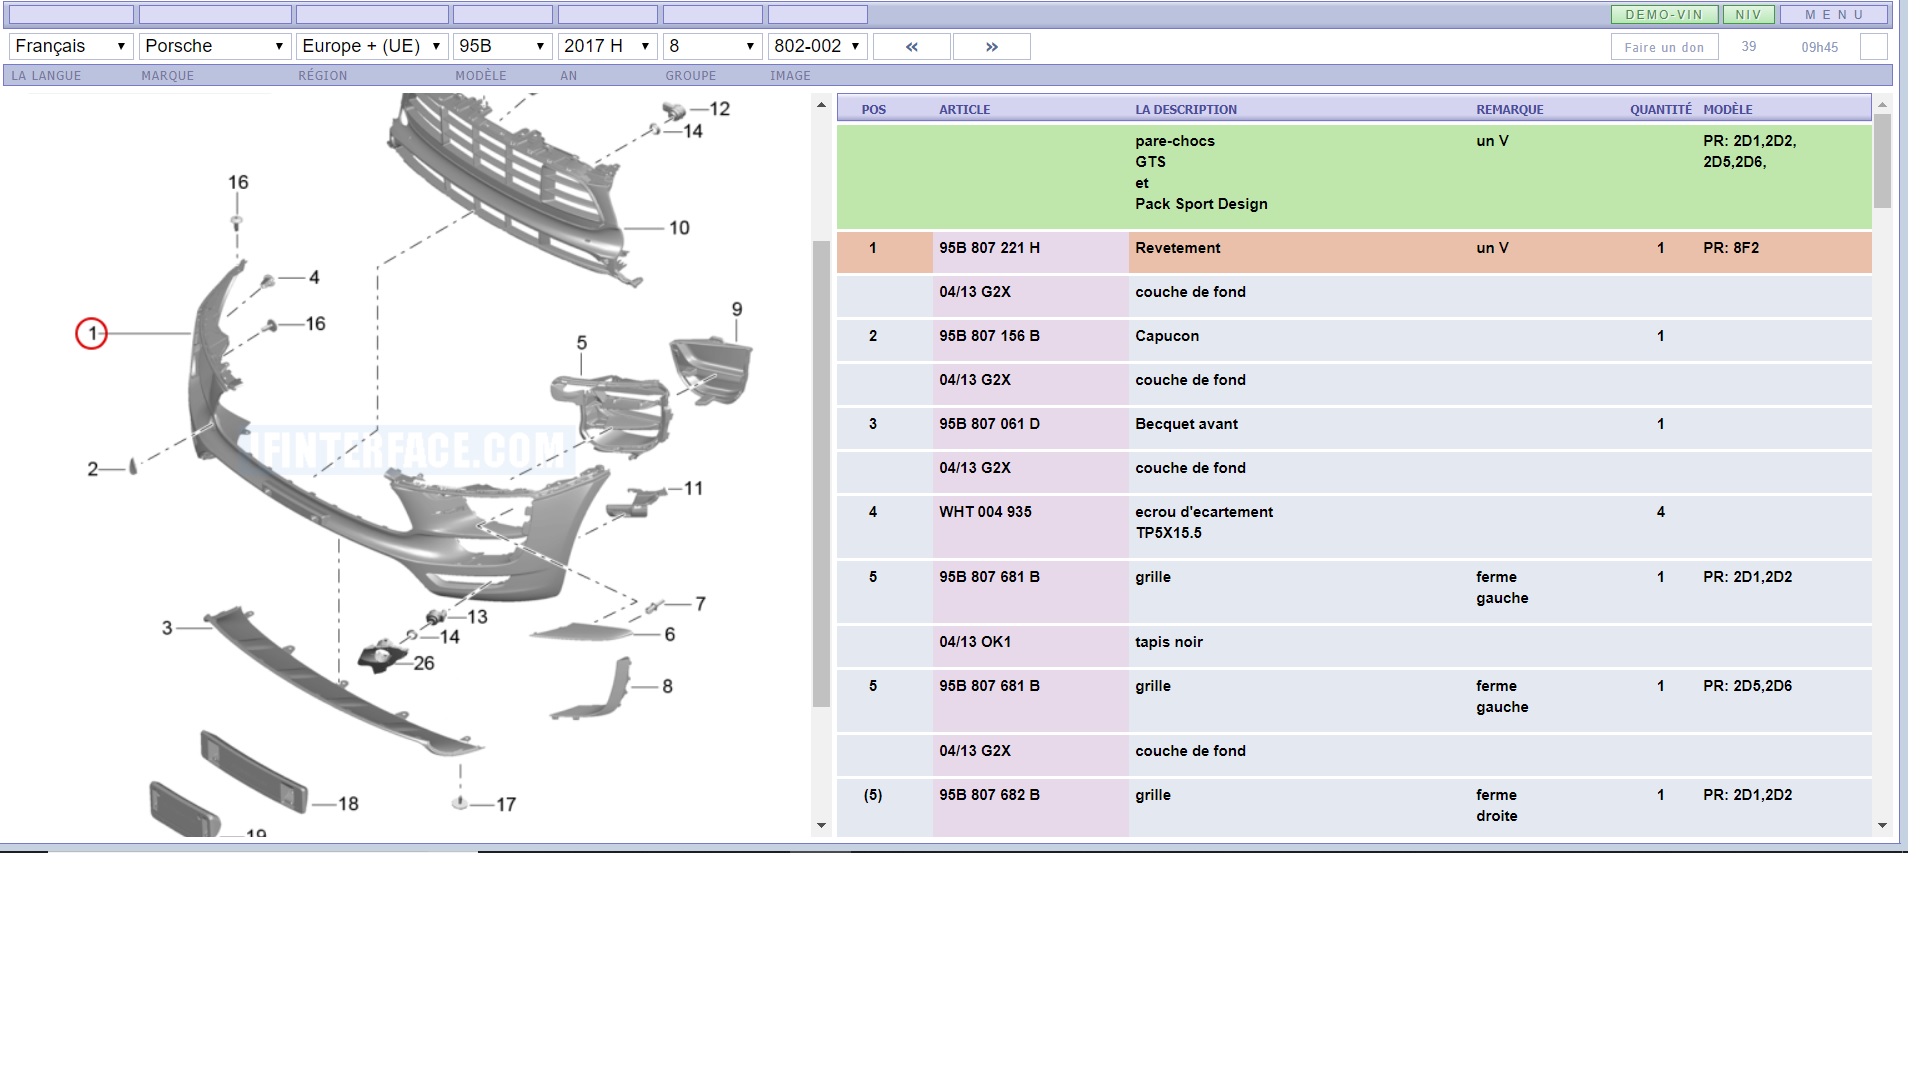Click circled callout 1 in diagram

pyautogui.click(x=92, y=333)
